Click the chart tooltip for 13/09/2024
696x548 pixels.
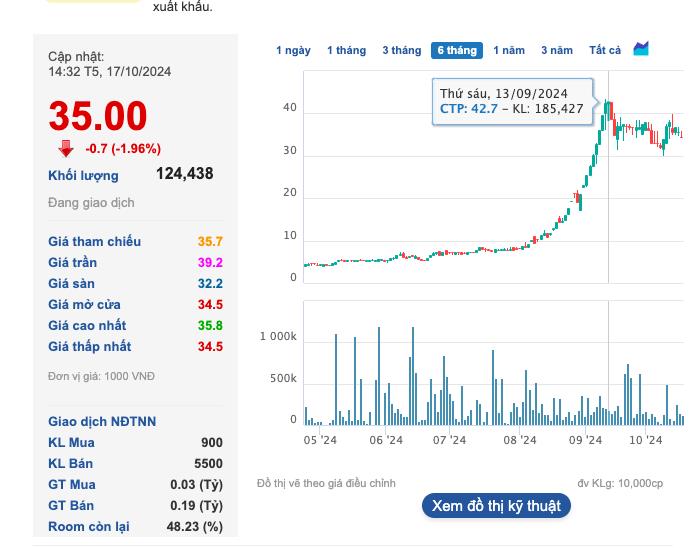coord(512,101)
